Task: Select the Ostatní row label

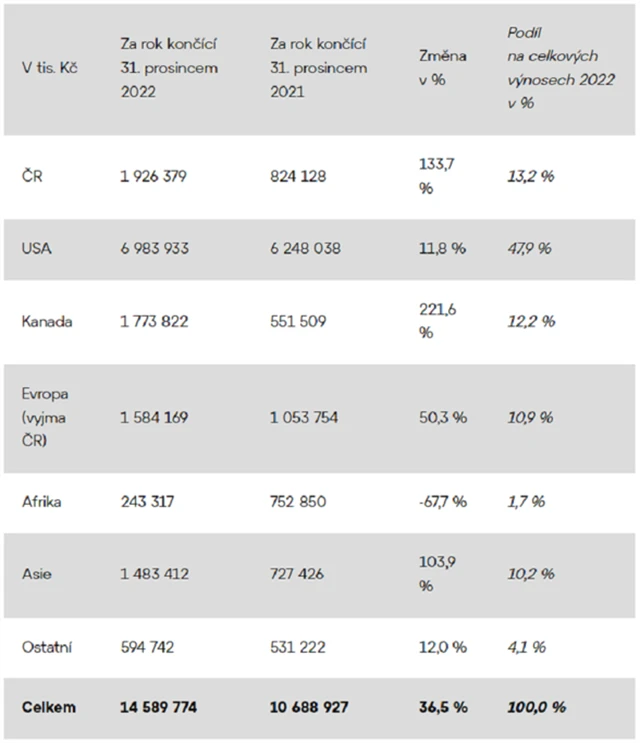Action: click(x=48, y=647)
